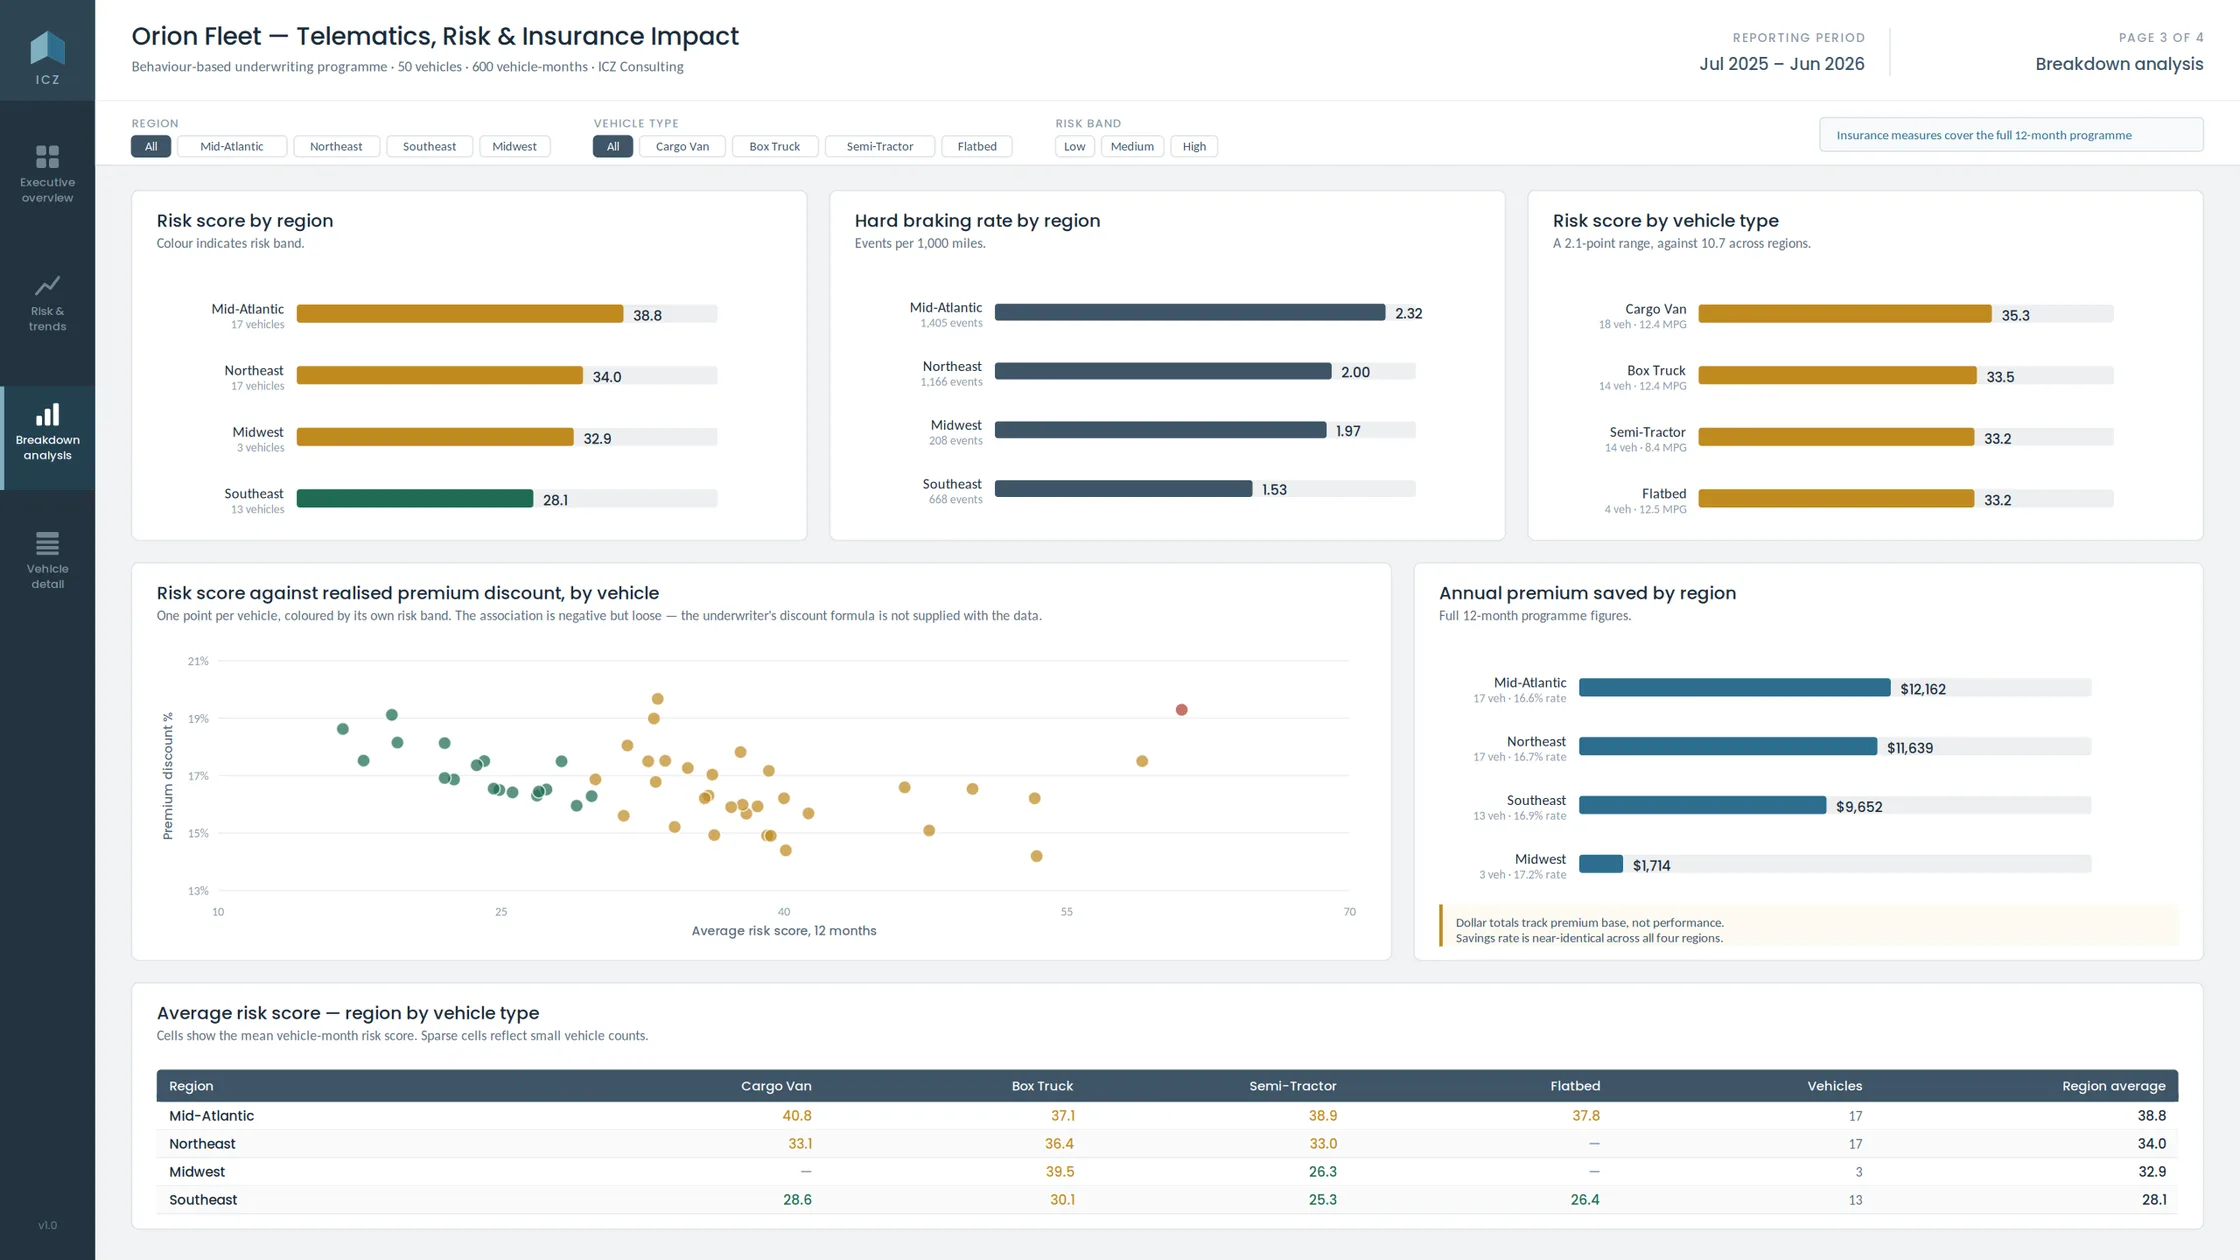Screen dimensions: 2240x1260
Task: Filter vehicle type to Box Truck
Action: click(x=775, y=146)
